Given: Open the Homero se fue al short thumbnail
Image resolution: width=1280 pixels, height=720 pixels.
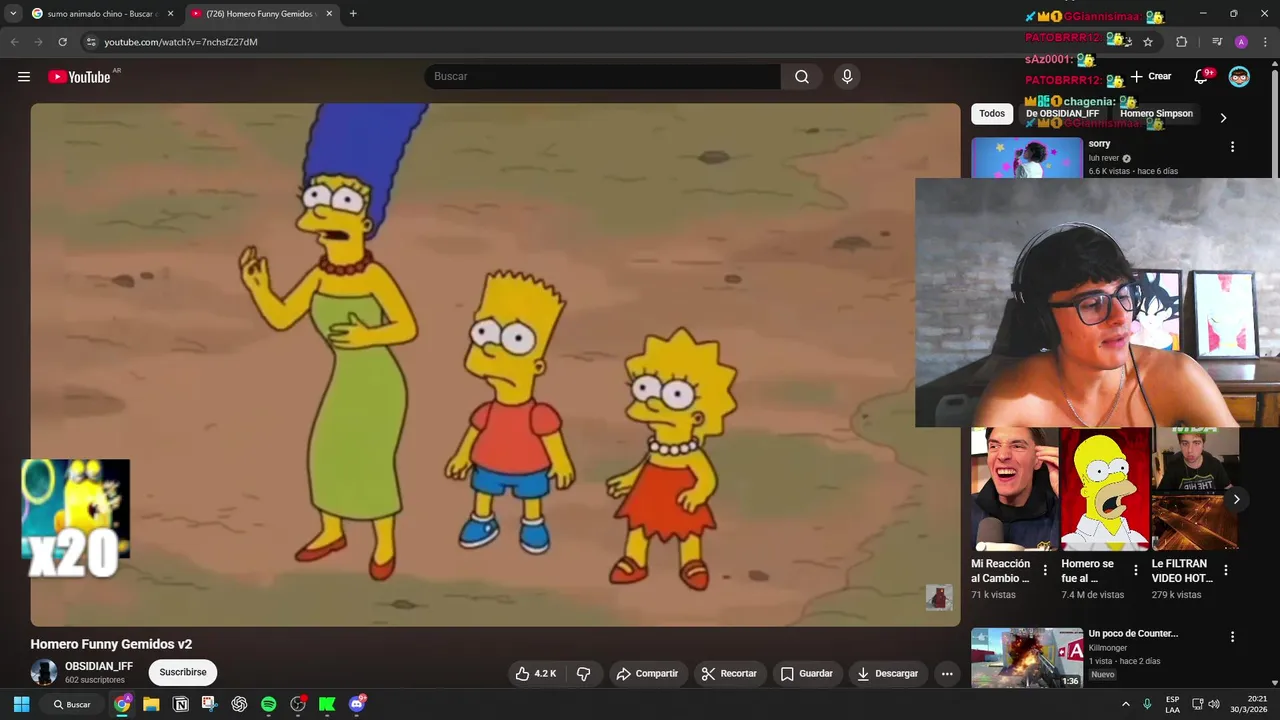Looking at the screenshot, I should tap(1105, 489).
